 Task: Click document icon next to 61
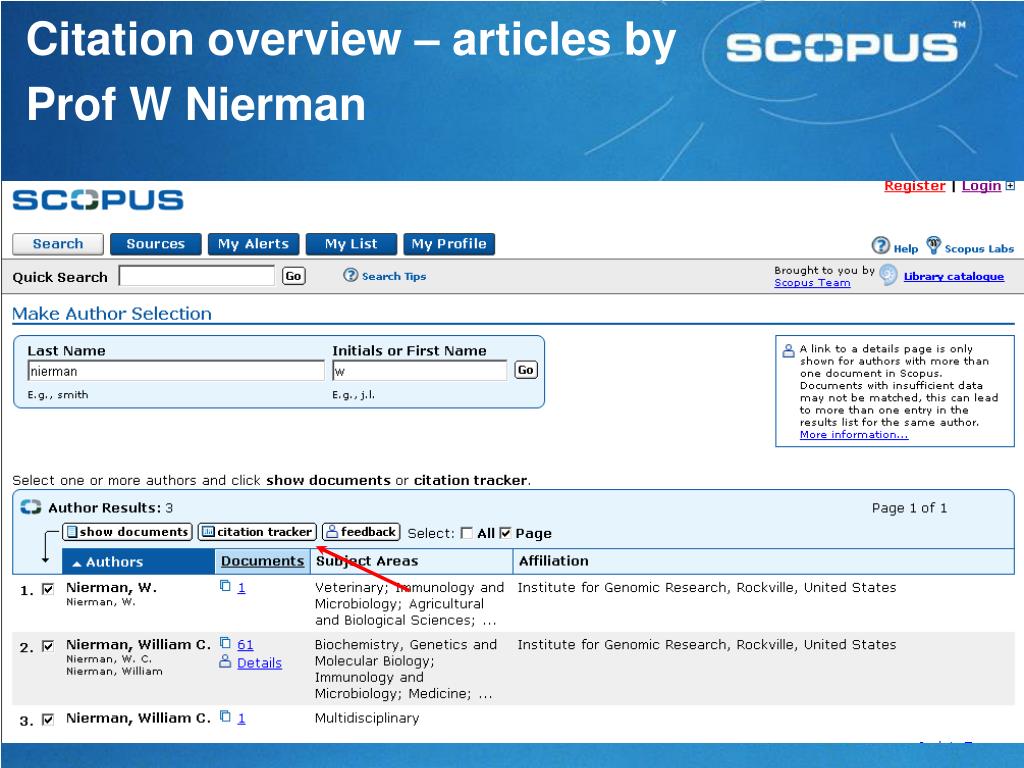point(225,643)
